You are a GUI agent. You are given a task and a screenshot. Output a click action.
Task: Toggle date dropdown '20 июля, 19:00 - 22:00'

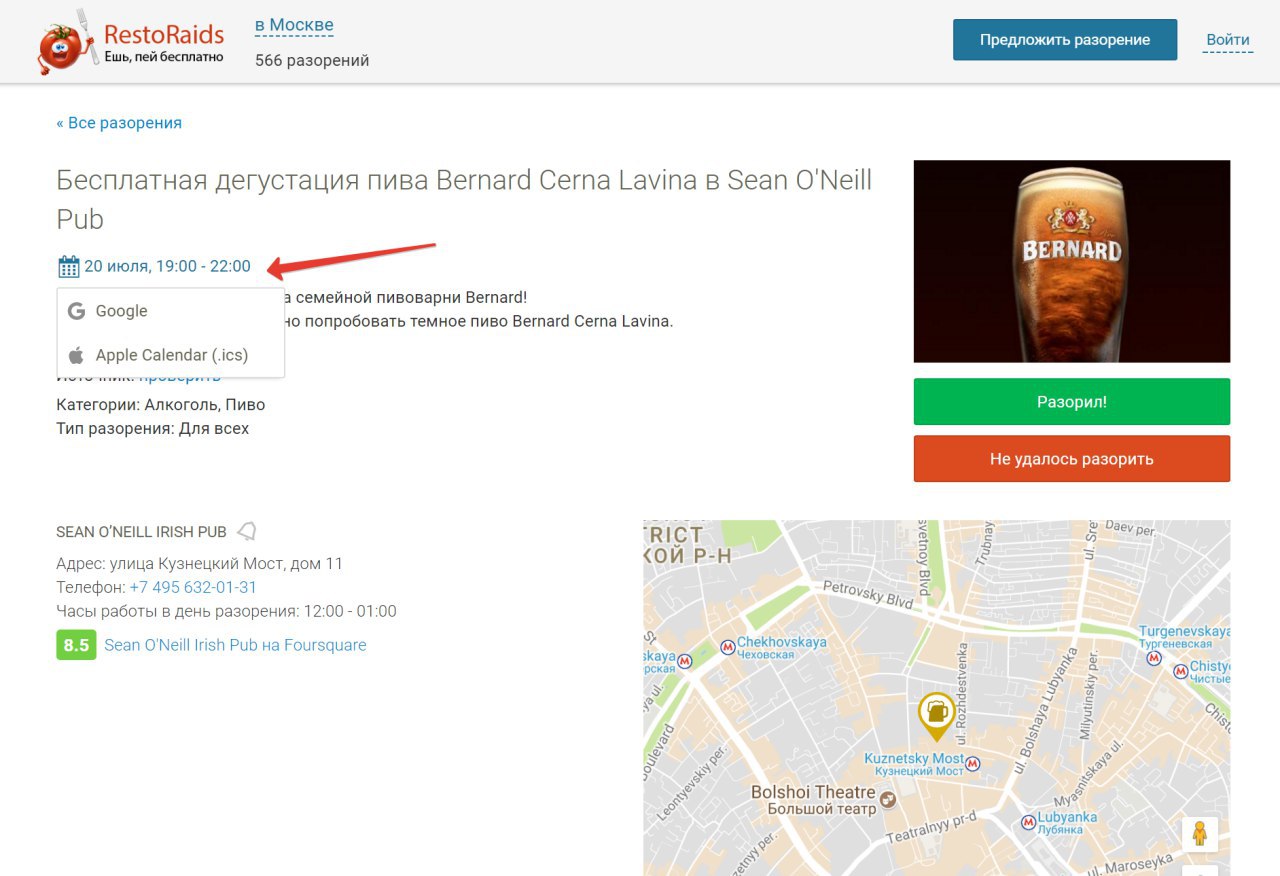[x=167, y=266]
